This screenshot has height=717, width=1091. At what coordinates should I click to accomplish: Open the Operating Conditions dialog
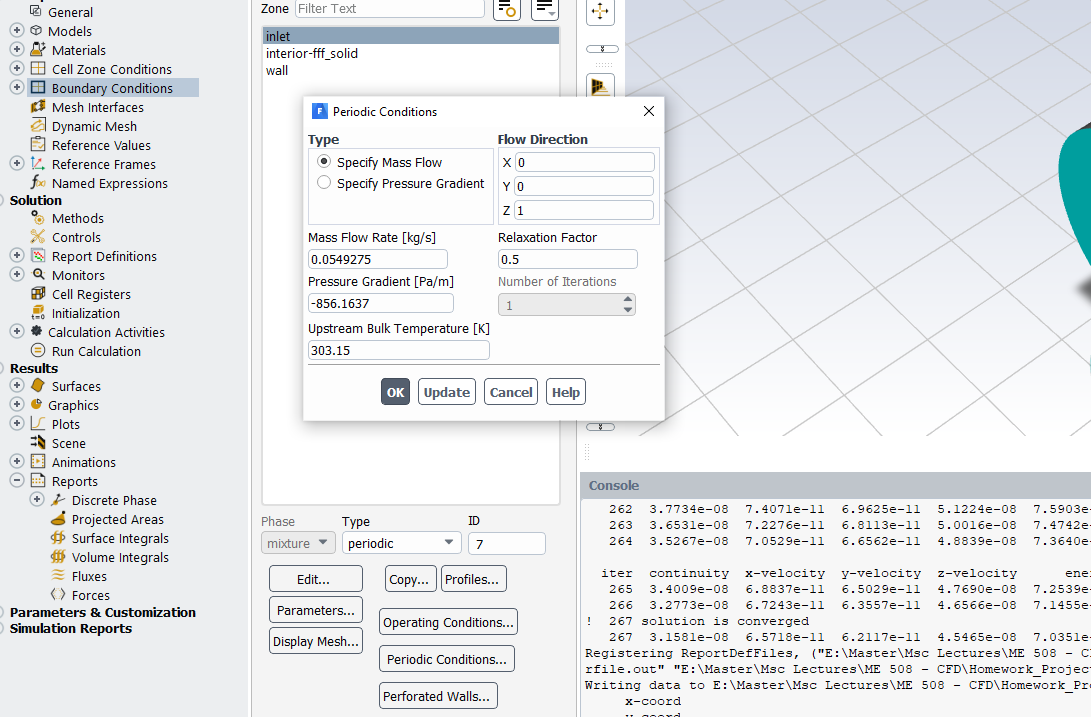tap(448, 622)
